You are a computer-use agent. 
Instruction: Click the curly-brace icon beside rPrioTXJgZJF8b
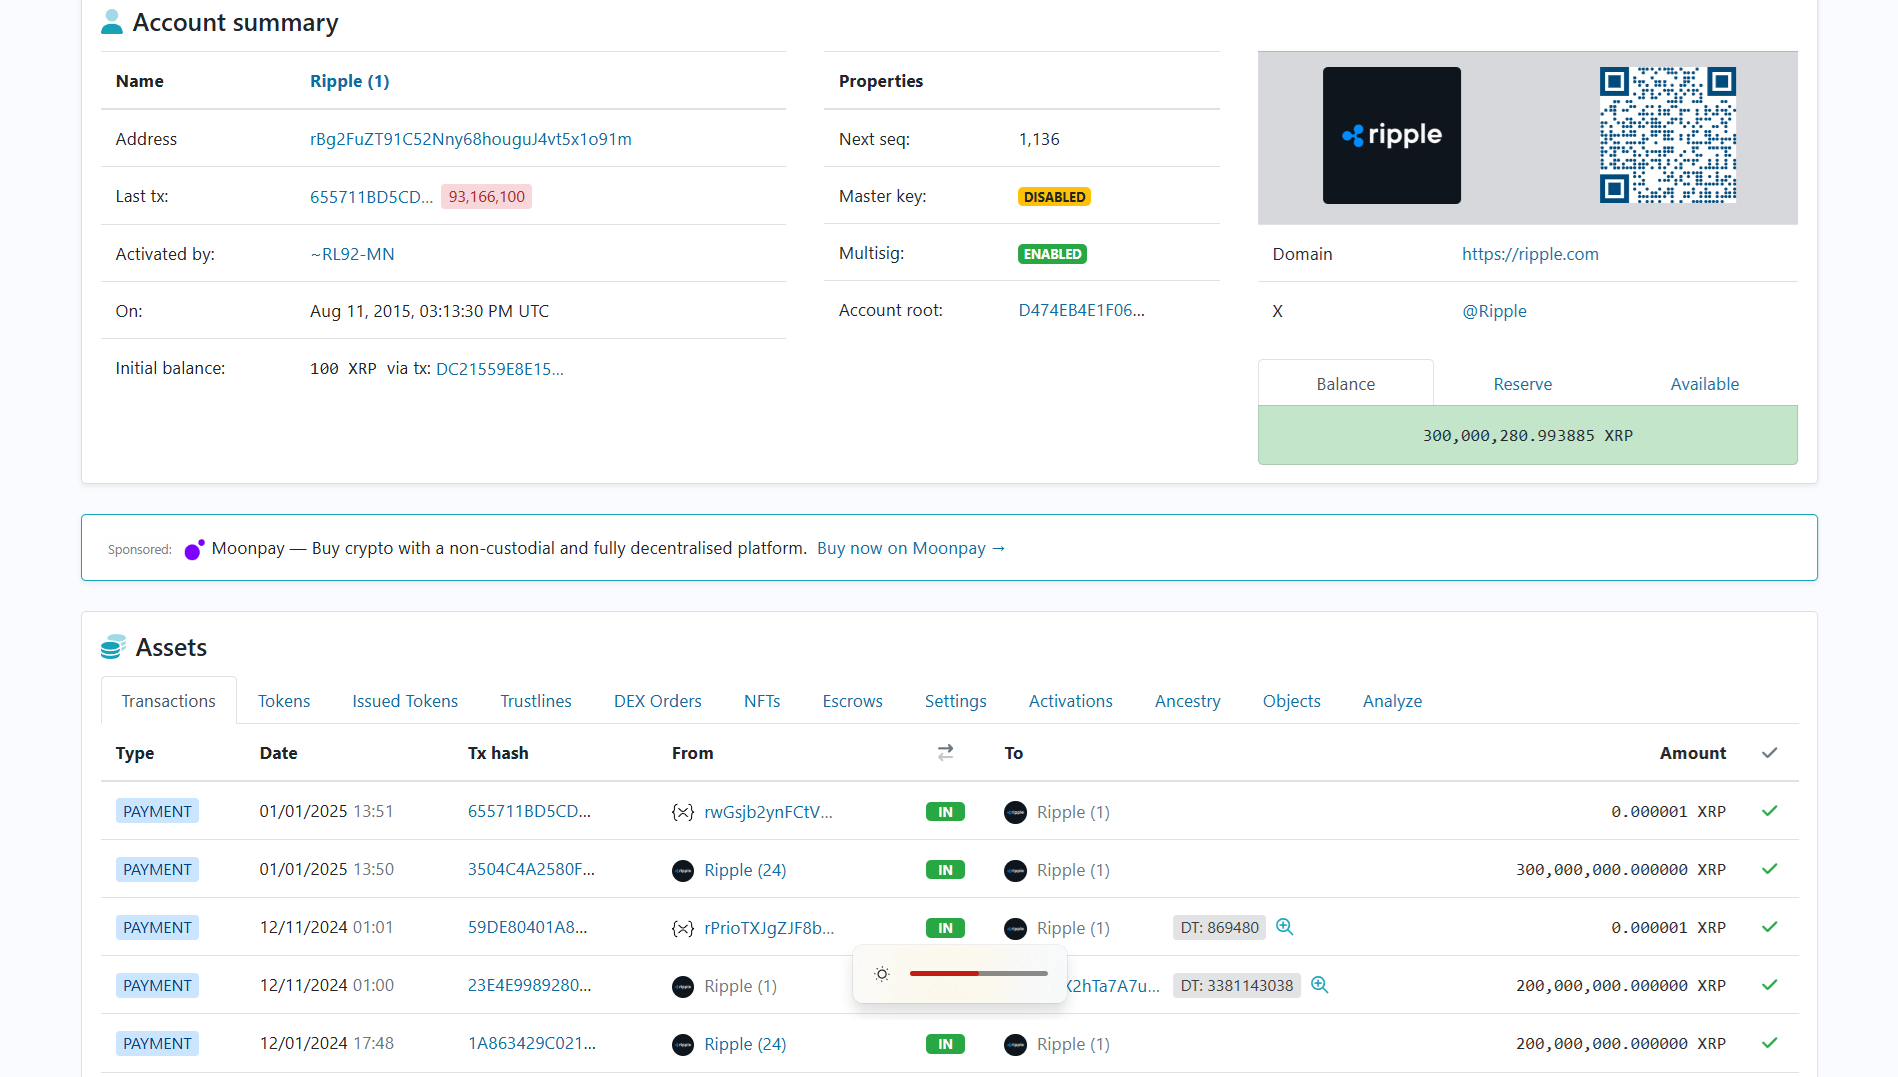[x=683, y=928]
